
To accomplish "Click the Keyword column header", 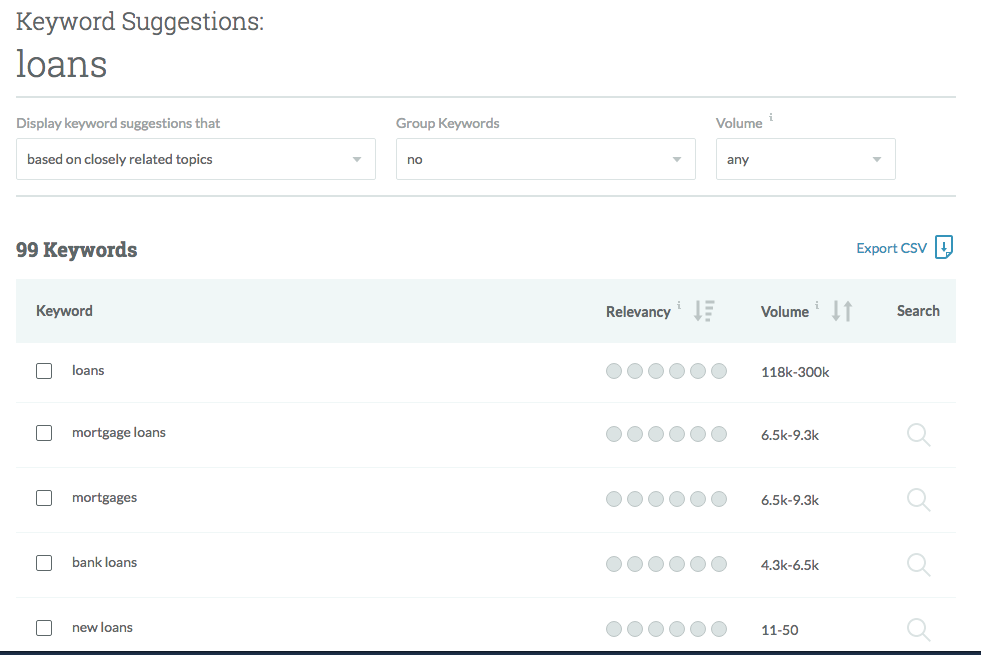I will (x=64, y=311).
